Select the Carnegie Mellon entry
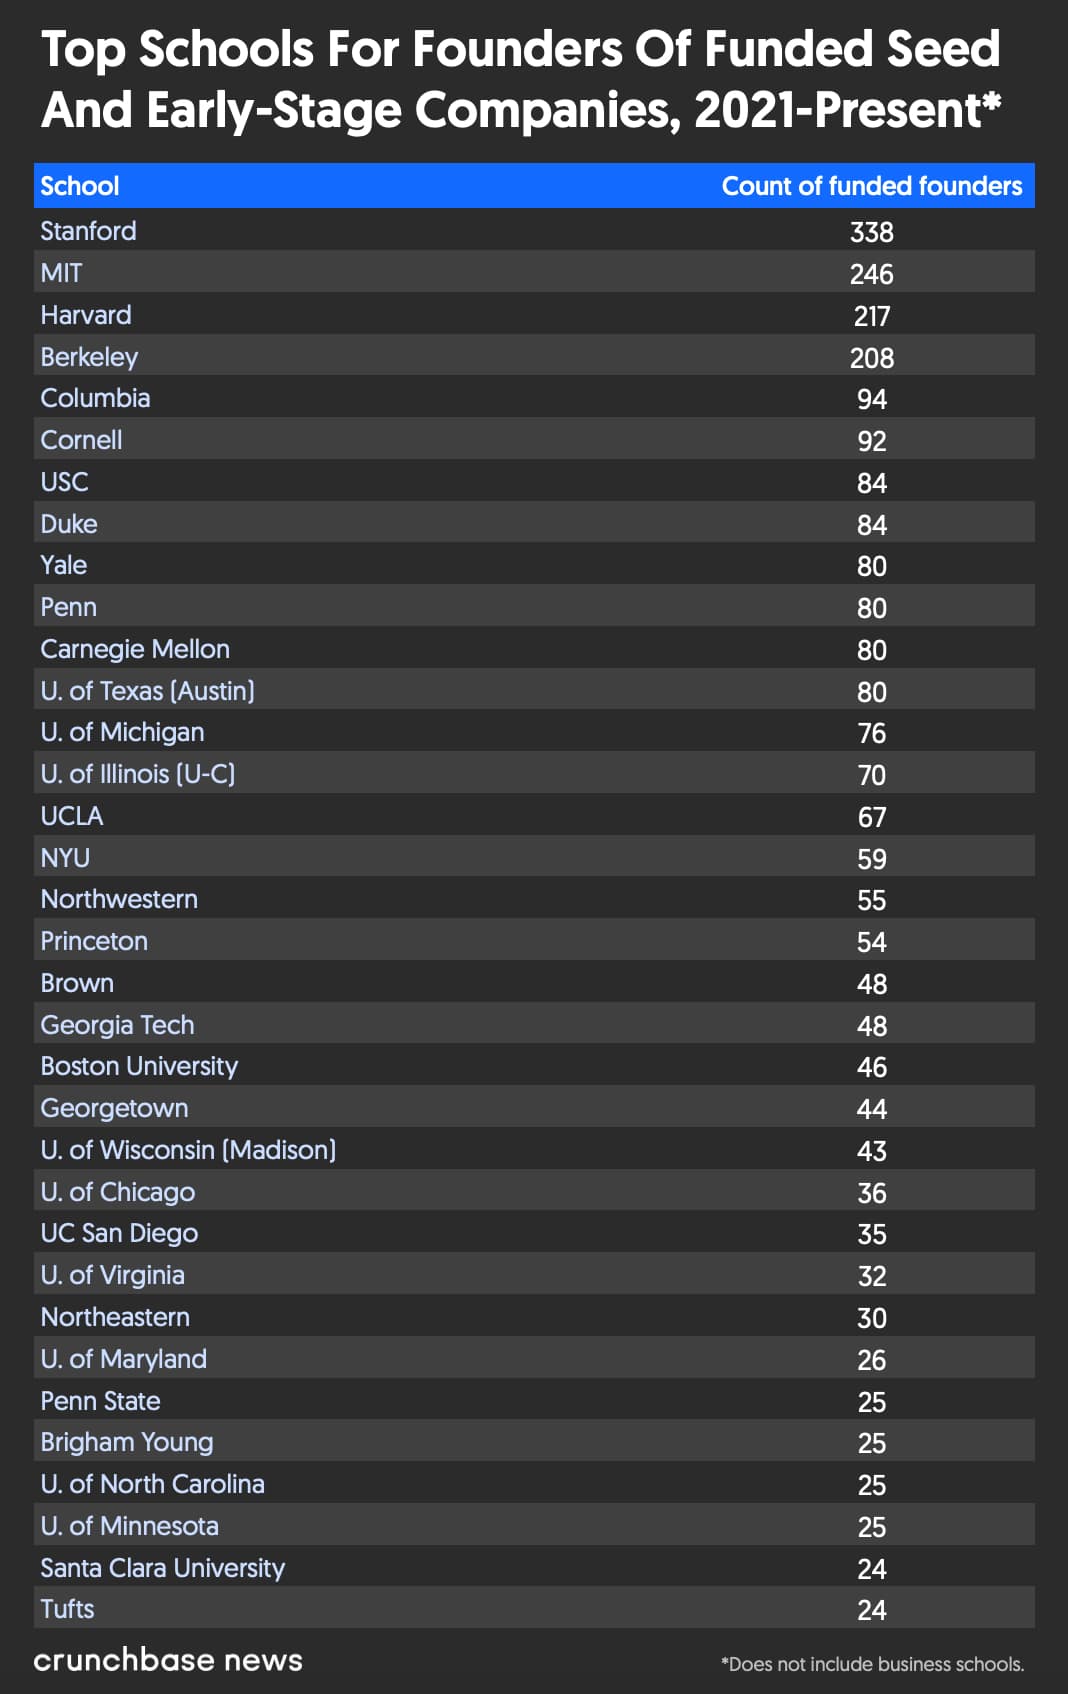 [135, 649]
